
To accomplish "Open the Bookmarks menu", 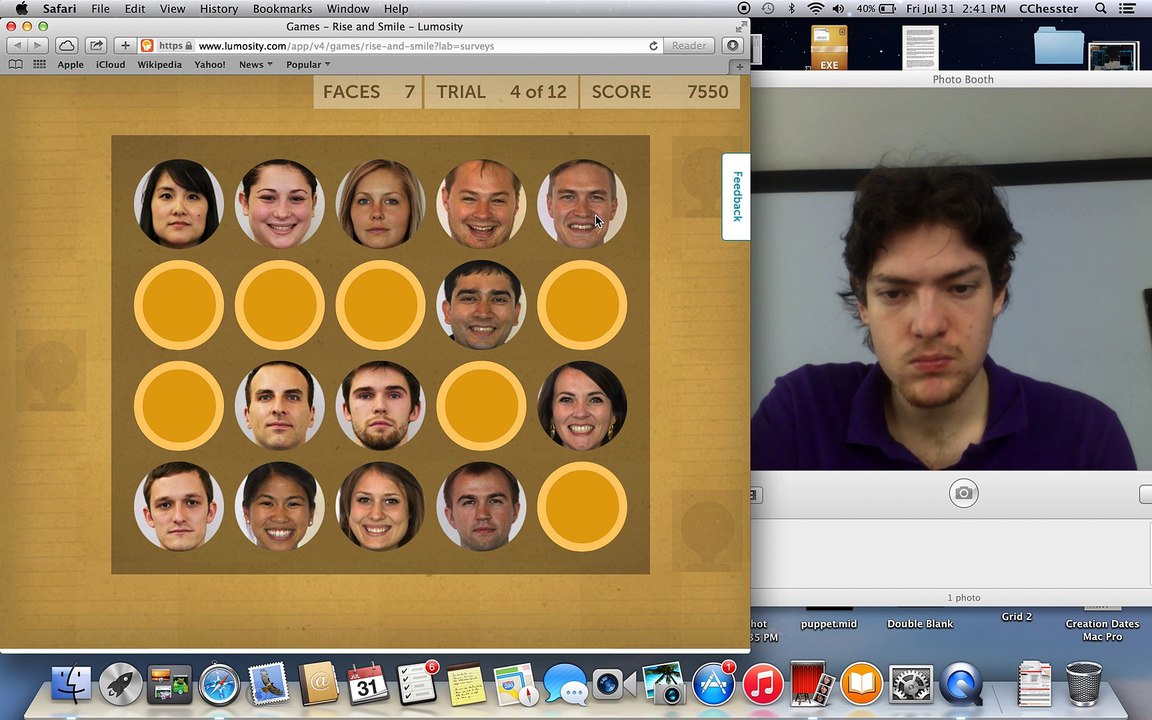I will 282,9.
